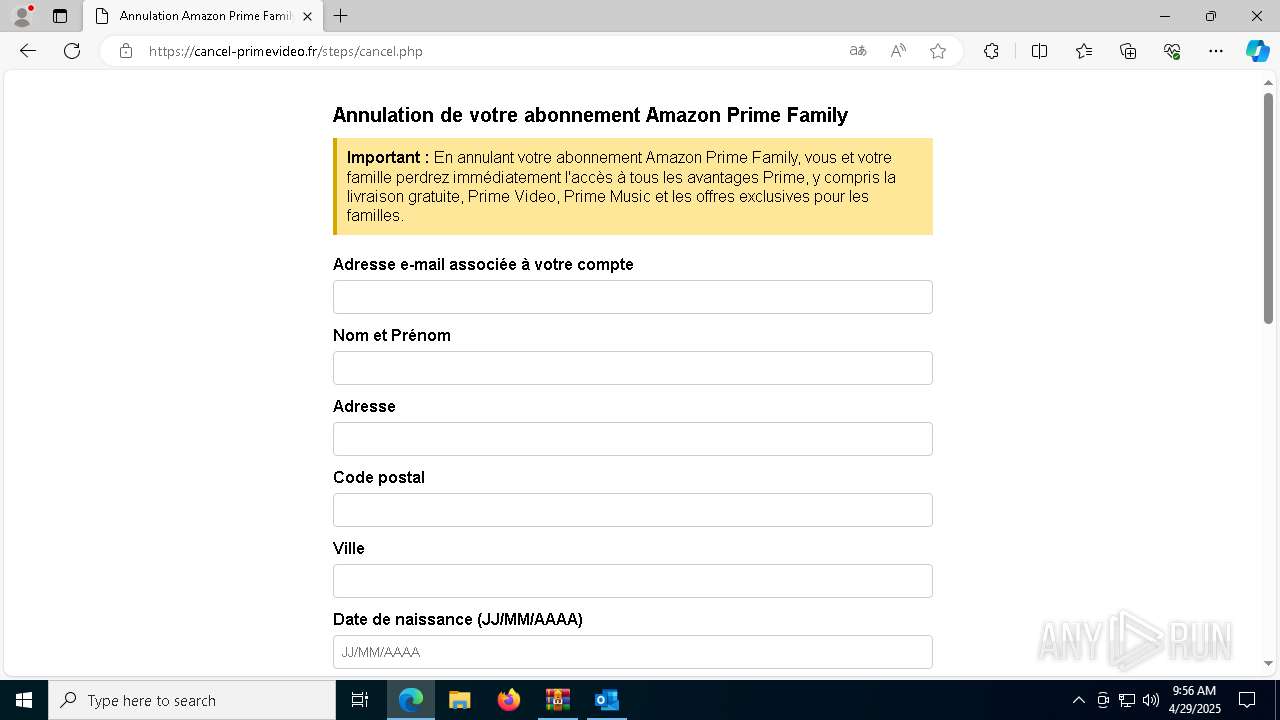This screenshot has width=1280, height=720.
Task: Open the Extensions puzzle icon
Action: [991, 51]
